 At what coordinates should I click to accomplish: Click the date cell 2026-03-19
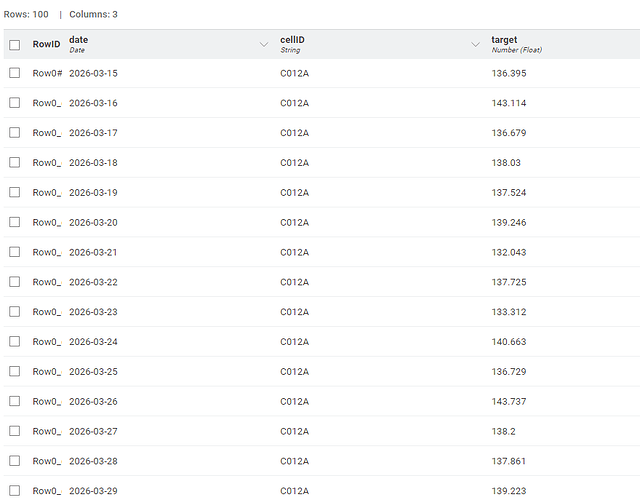[93, 192]
